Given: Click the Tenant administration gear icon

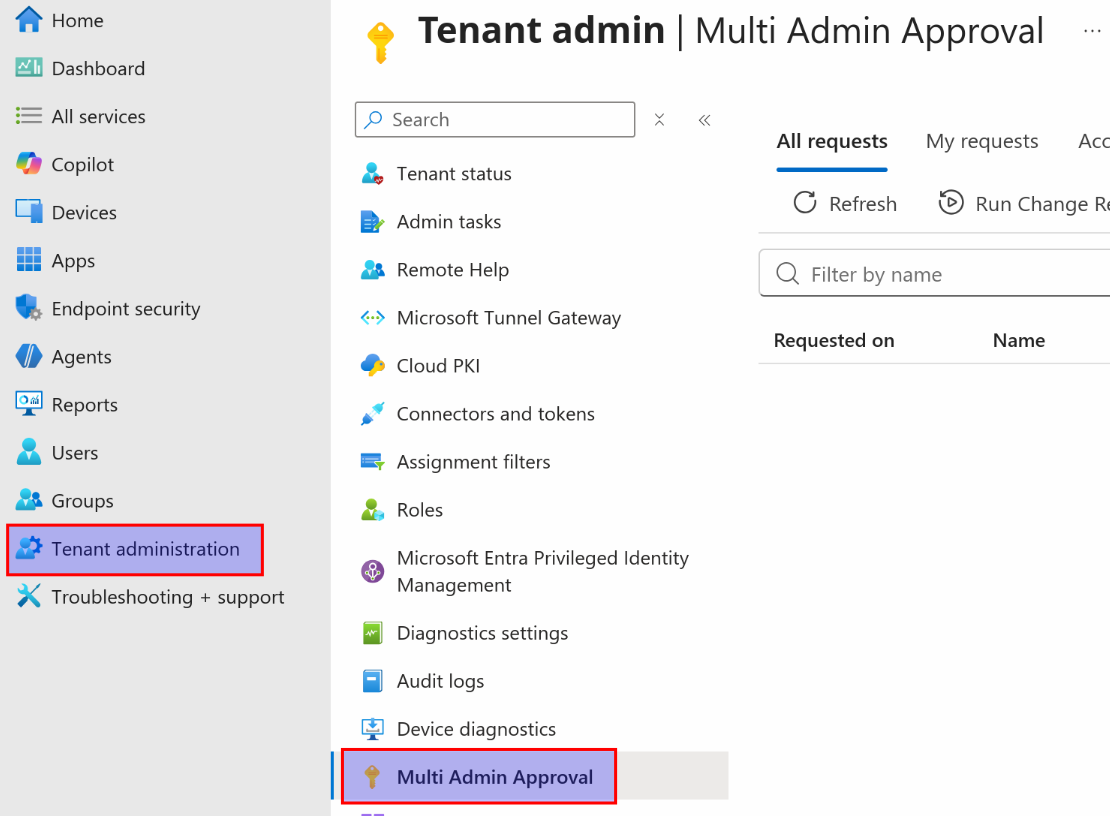Looking at the screenshot, I should point(29,548).
